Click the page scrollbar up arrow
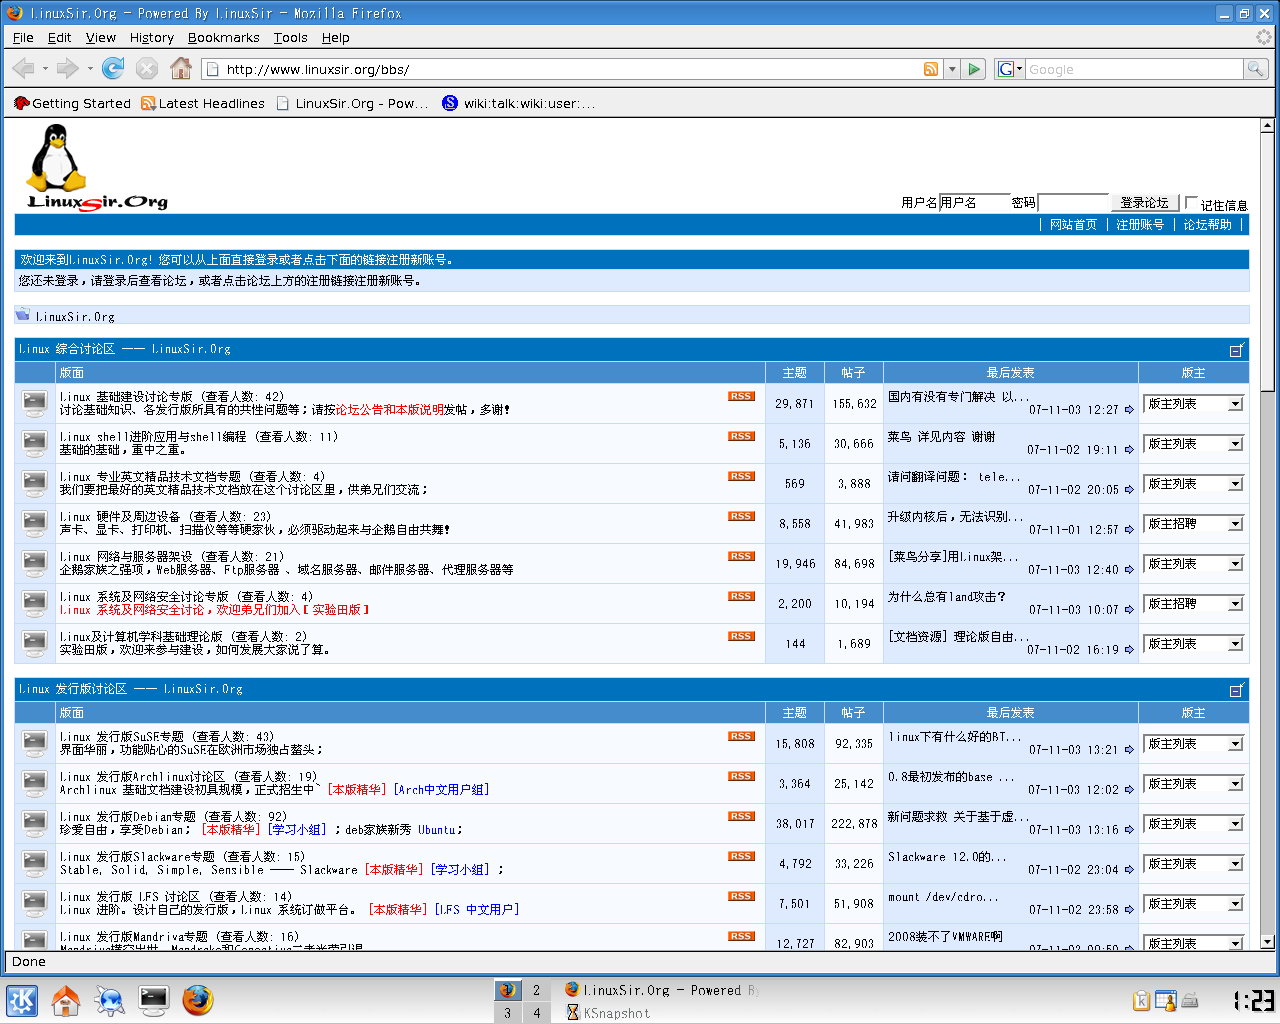Screen dimensions: 1280x1024 coord(1267,126)
